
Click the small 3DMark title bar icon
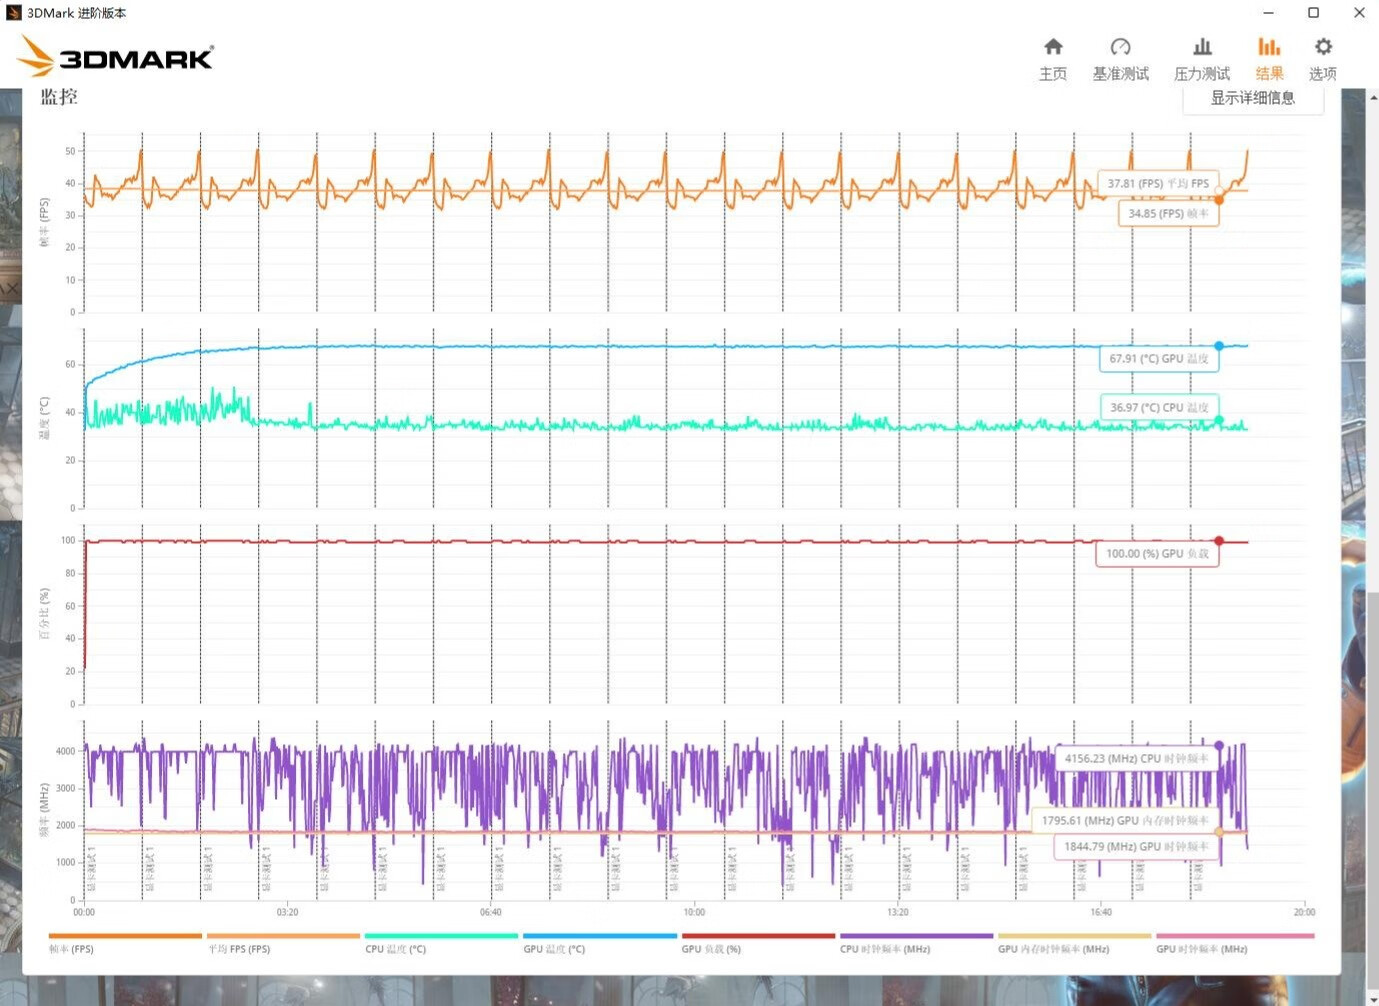tap(13, 13)
